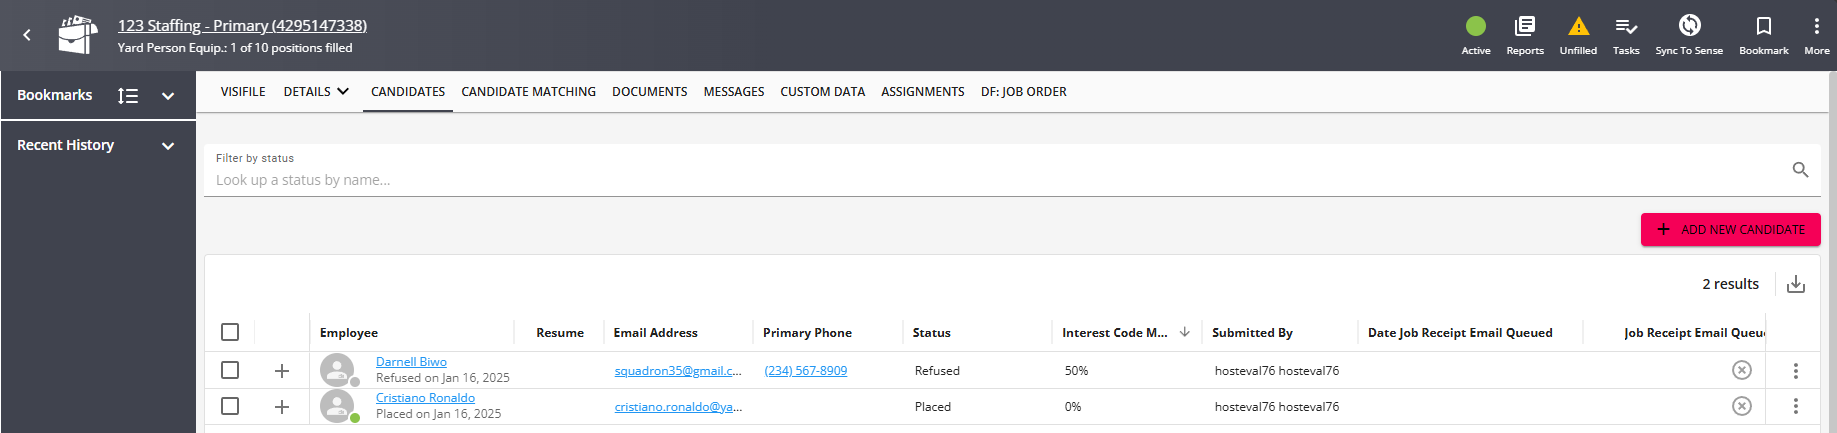This screenshot has width=1837, height=433.
Task: Toggle the select-all candidates checkbox
Action: click(x=230, y=332)
